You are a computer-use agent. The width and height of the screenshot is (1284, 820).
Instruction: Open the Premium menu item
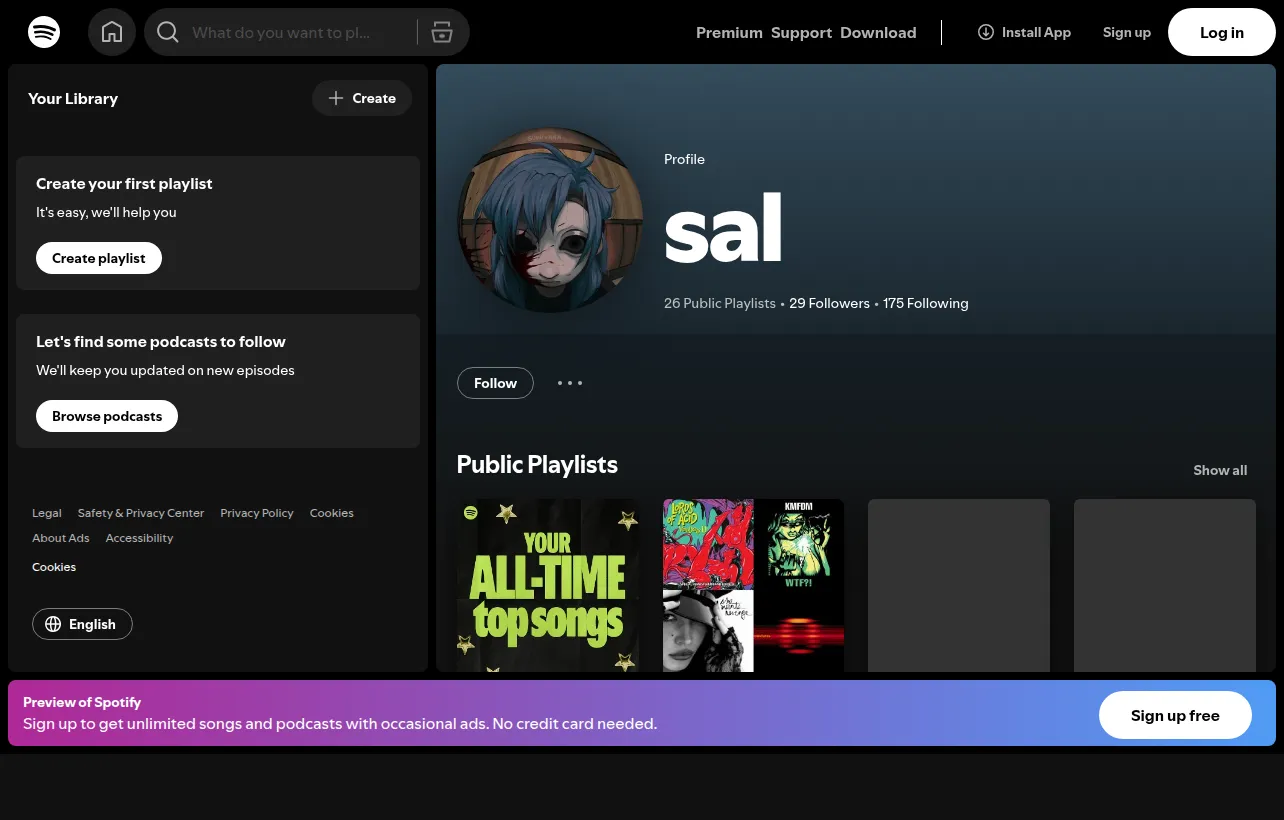(729, 32)
